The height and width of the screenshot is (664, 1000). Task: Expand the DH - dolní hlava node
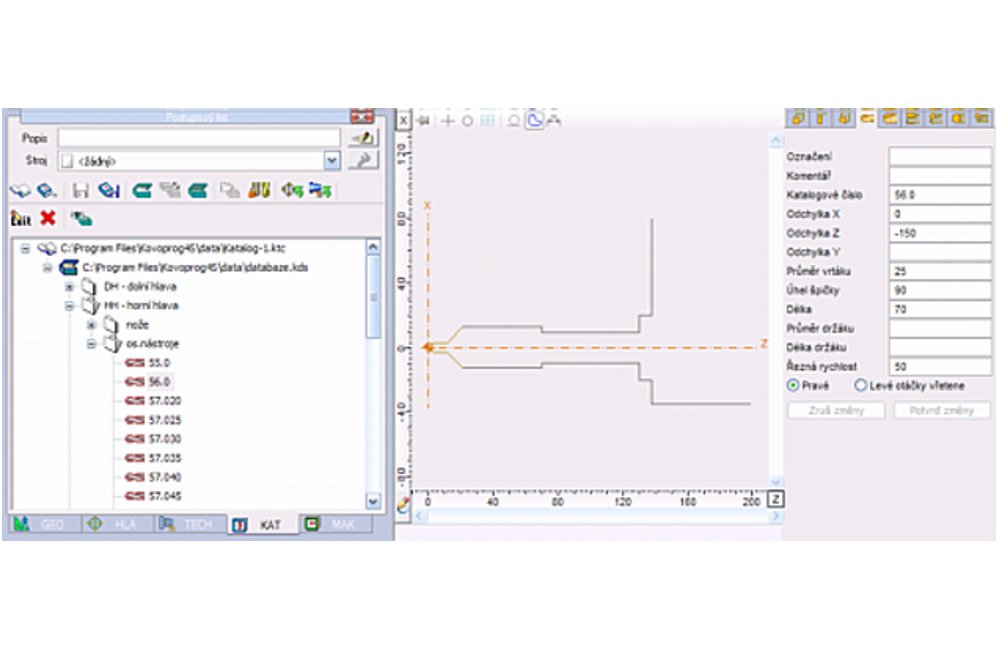[70, 286]
